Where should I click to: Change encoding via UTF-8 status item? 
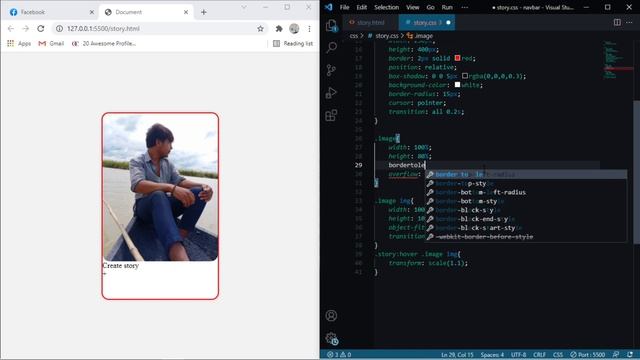pyautogui.click(x=518, y=355)
